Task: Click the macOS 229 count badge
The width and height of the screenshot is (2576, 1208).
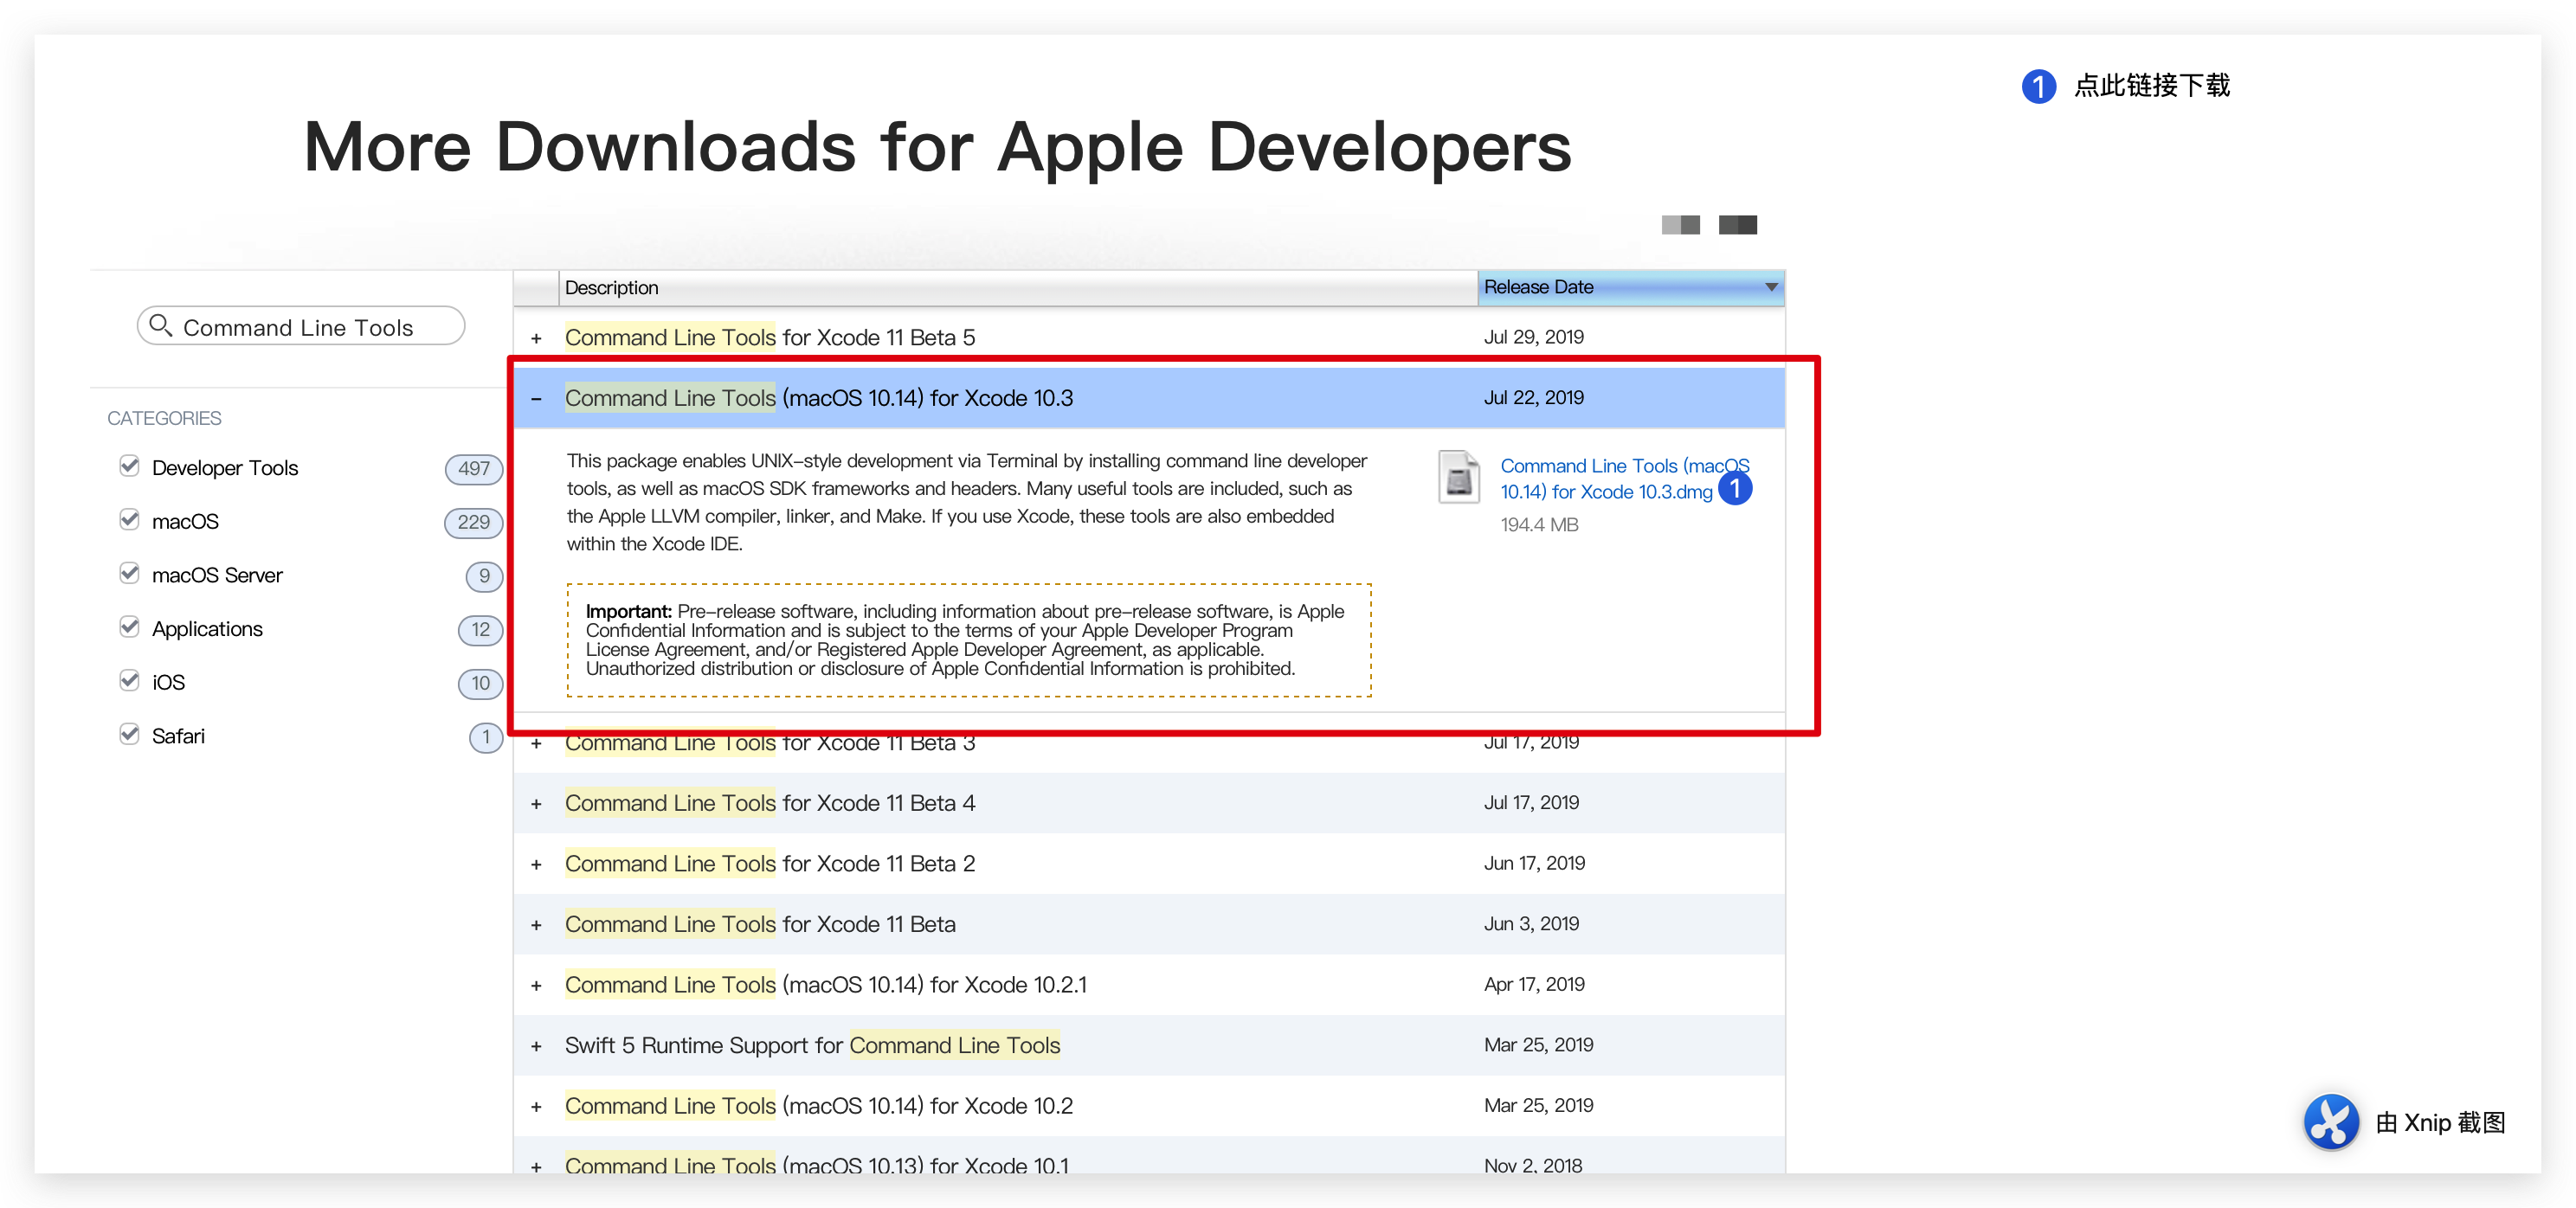Action: coord(473,522)
